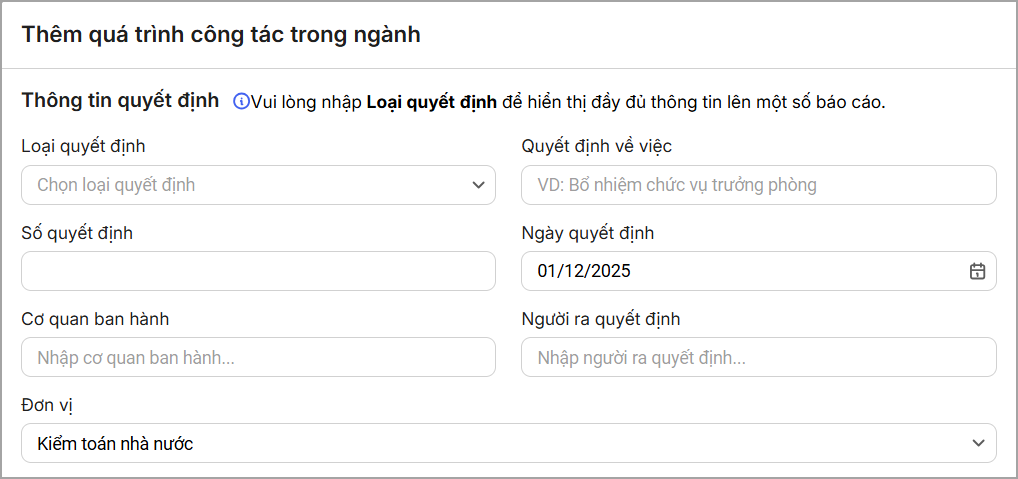Click the Người ra quyết định label

coord(601,319)
